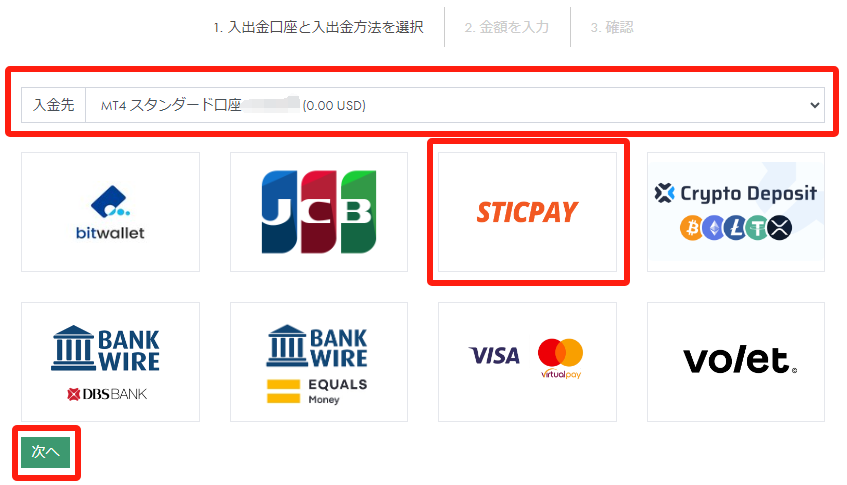The image size is (847, 485).
Task: Click the green 次へ button
Action: pyautogui.click(x=46, y=452)
